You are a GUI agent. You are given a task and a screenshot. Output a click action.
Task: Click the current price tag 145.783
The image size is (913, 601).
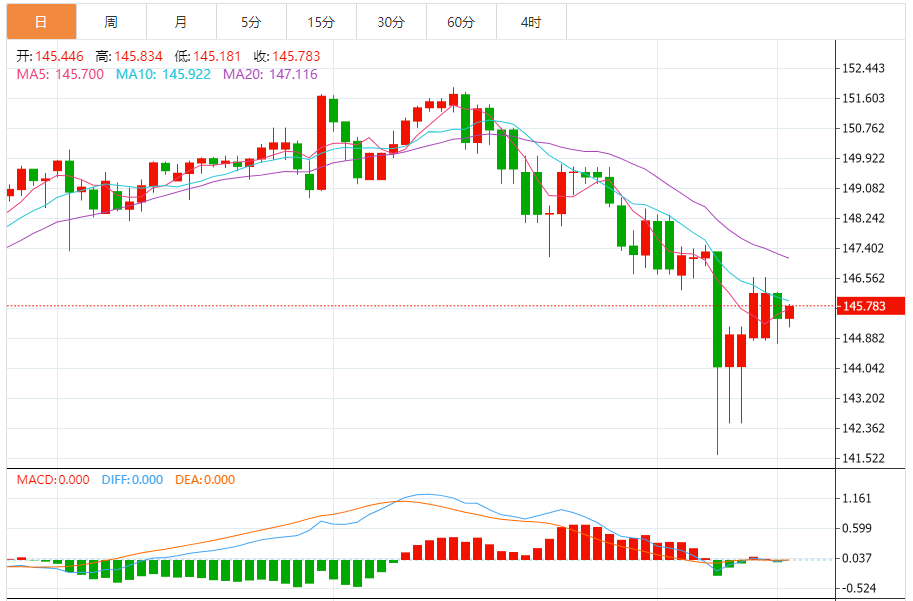(870, 306)
